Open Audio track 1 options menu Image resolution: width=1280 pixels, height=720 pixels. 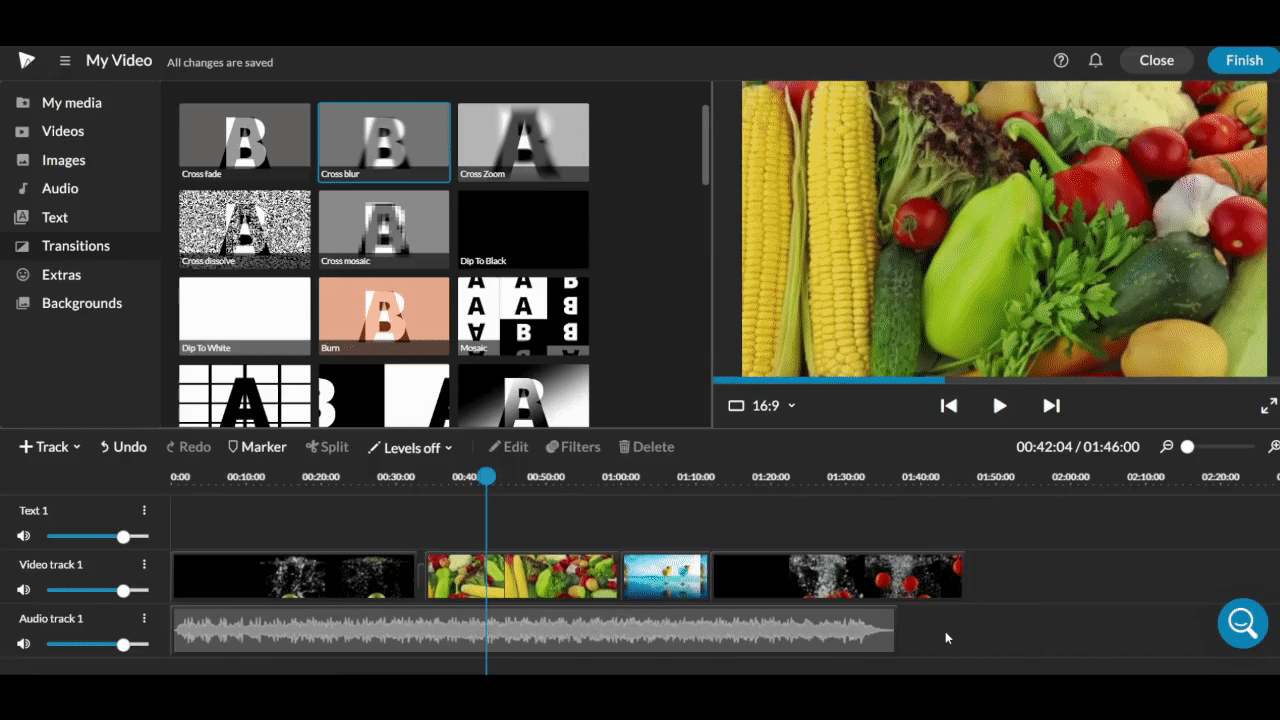(144, 618)
